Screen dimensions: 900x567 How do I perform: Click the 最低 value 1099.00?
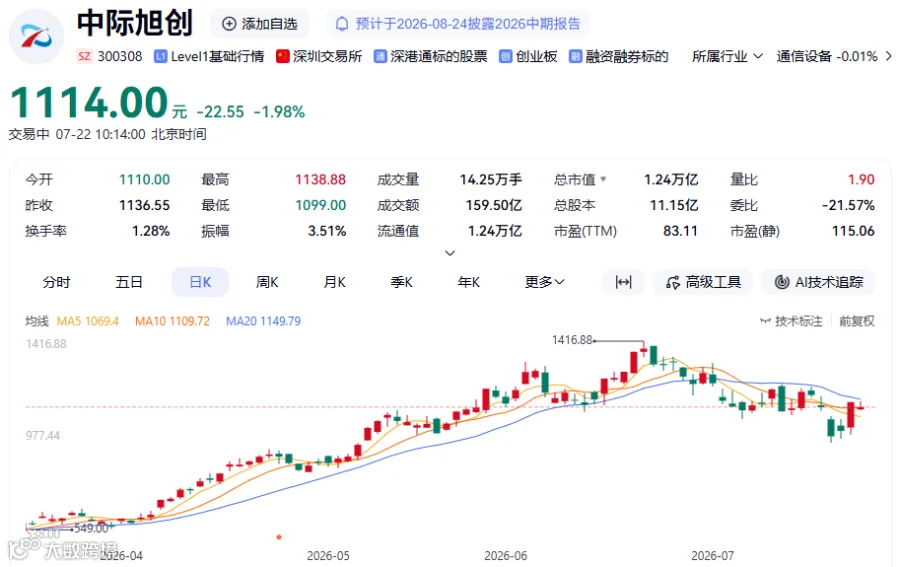click(320, 205)
